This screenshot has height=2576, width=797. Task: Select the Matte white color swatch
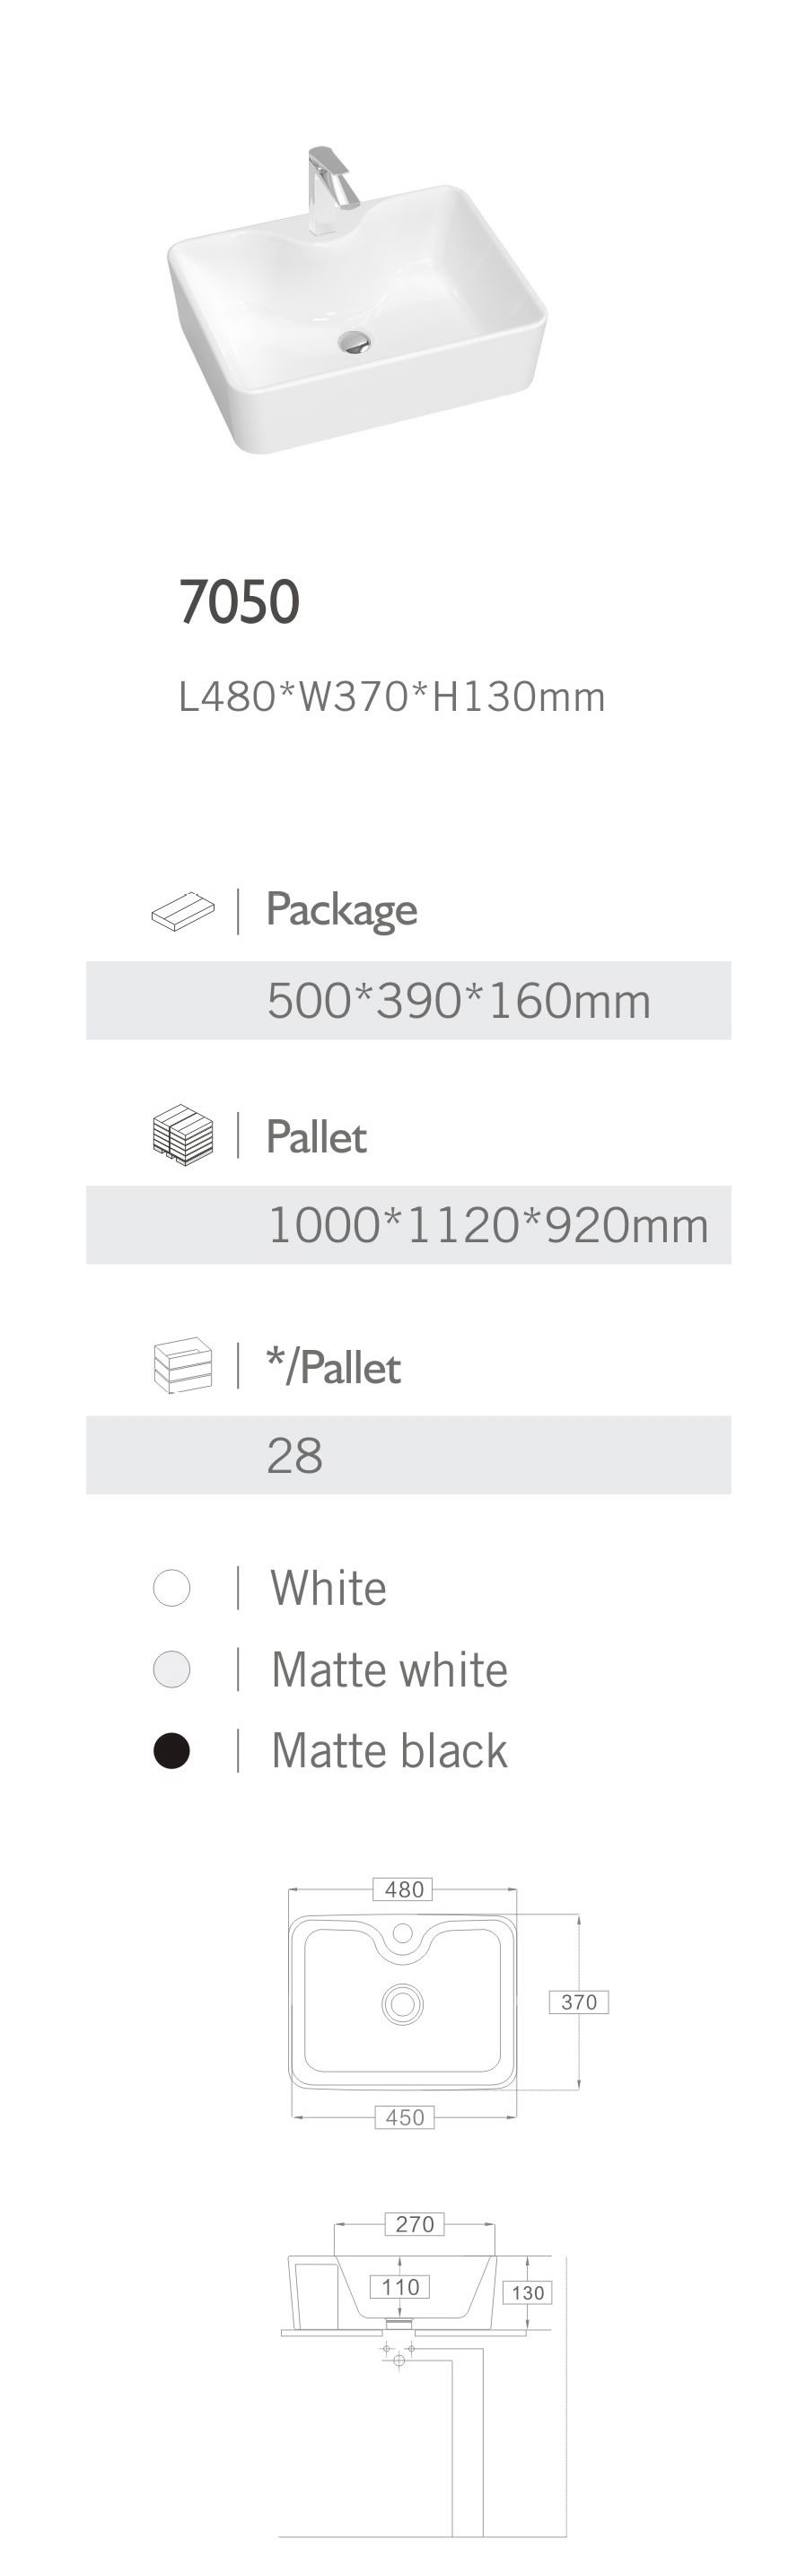pos(172,1669)
